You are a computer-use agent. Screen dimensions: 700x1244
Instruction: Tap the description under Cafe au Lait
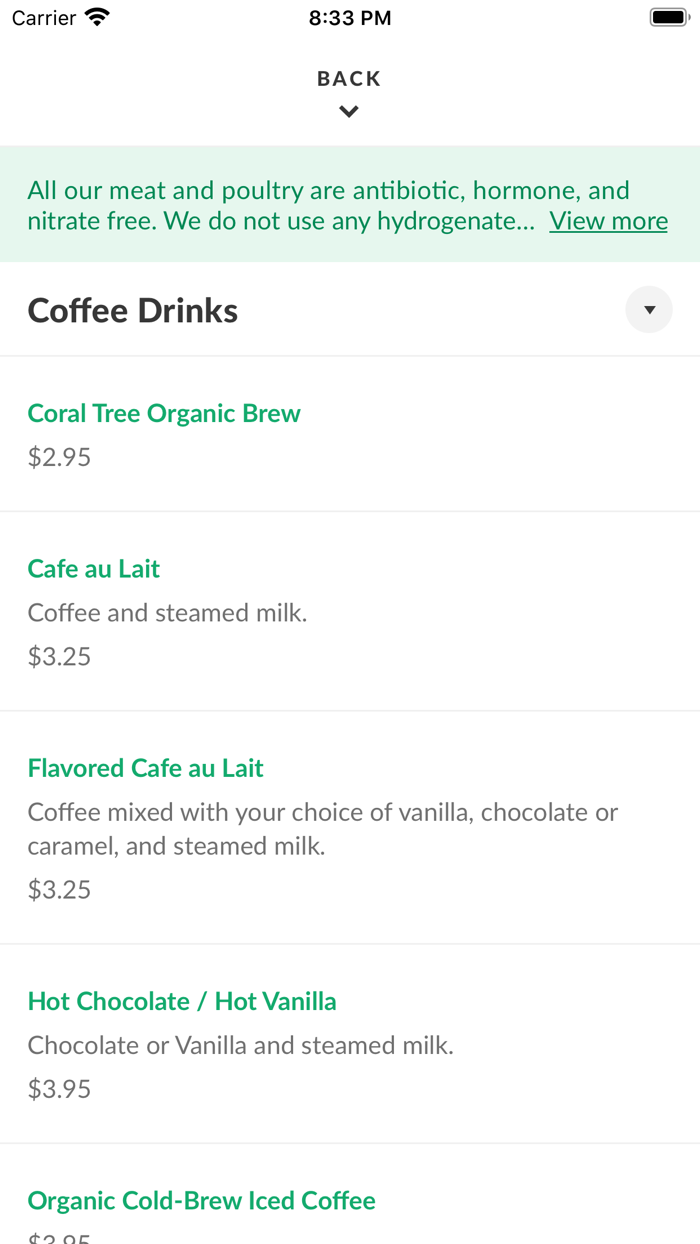(167, 612)
